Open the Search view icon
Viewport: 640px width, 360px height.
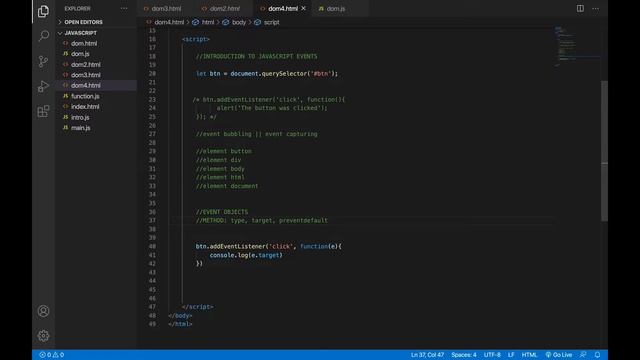[43, 36]
